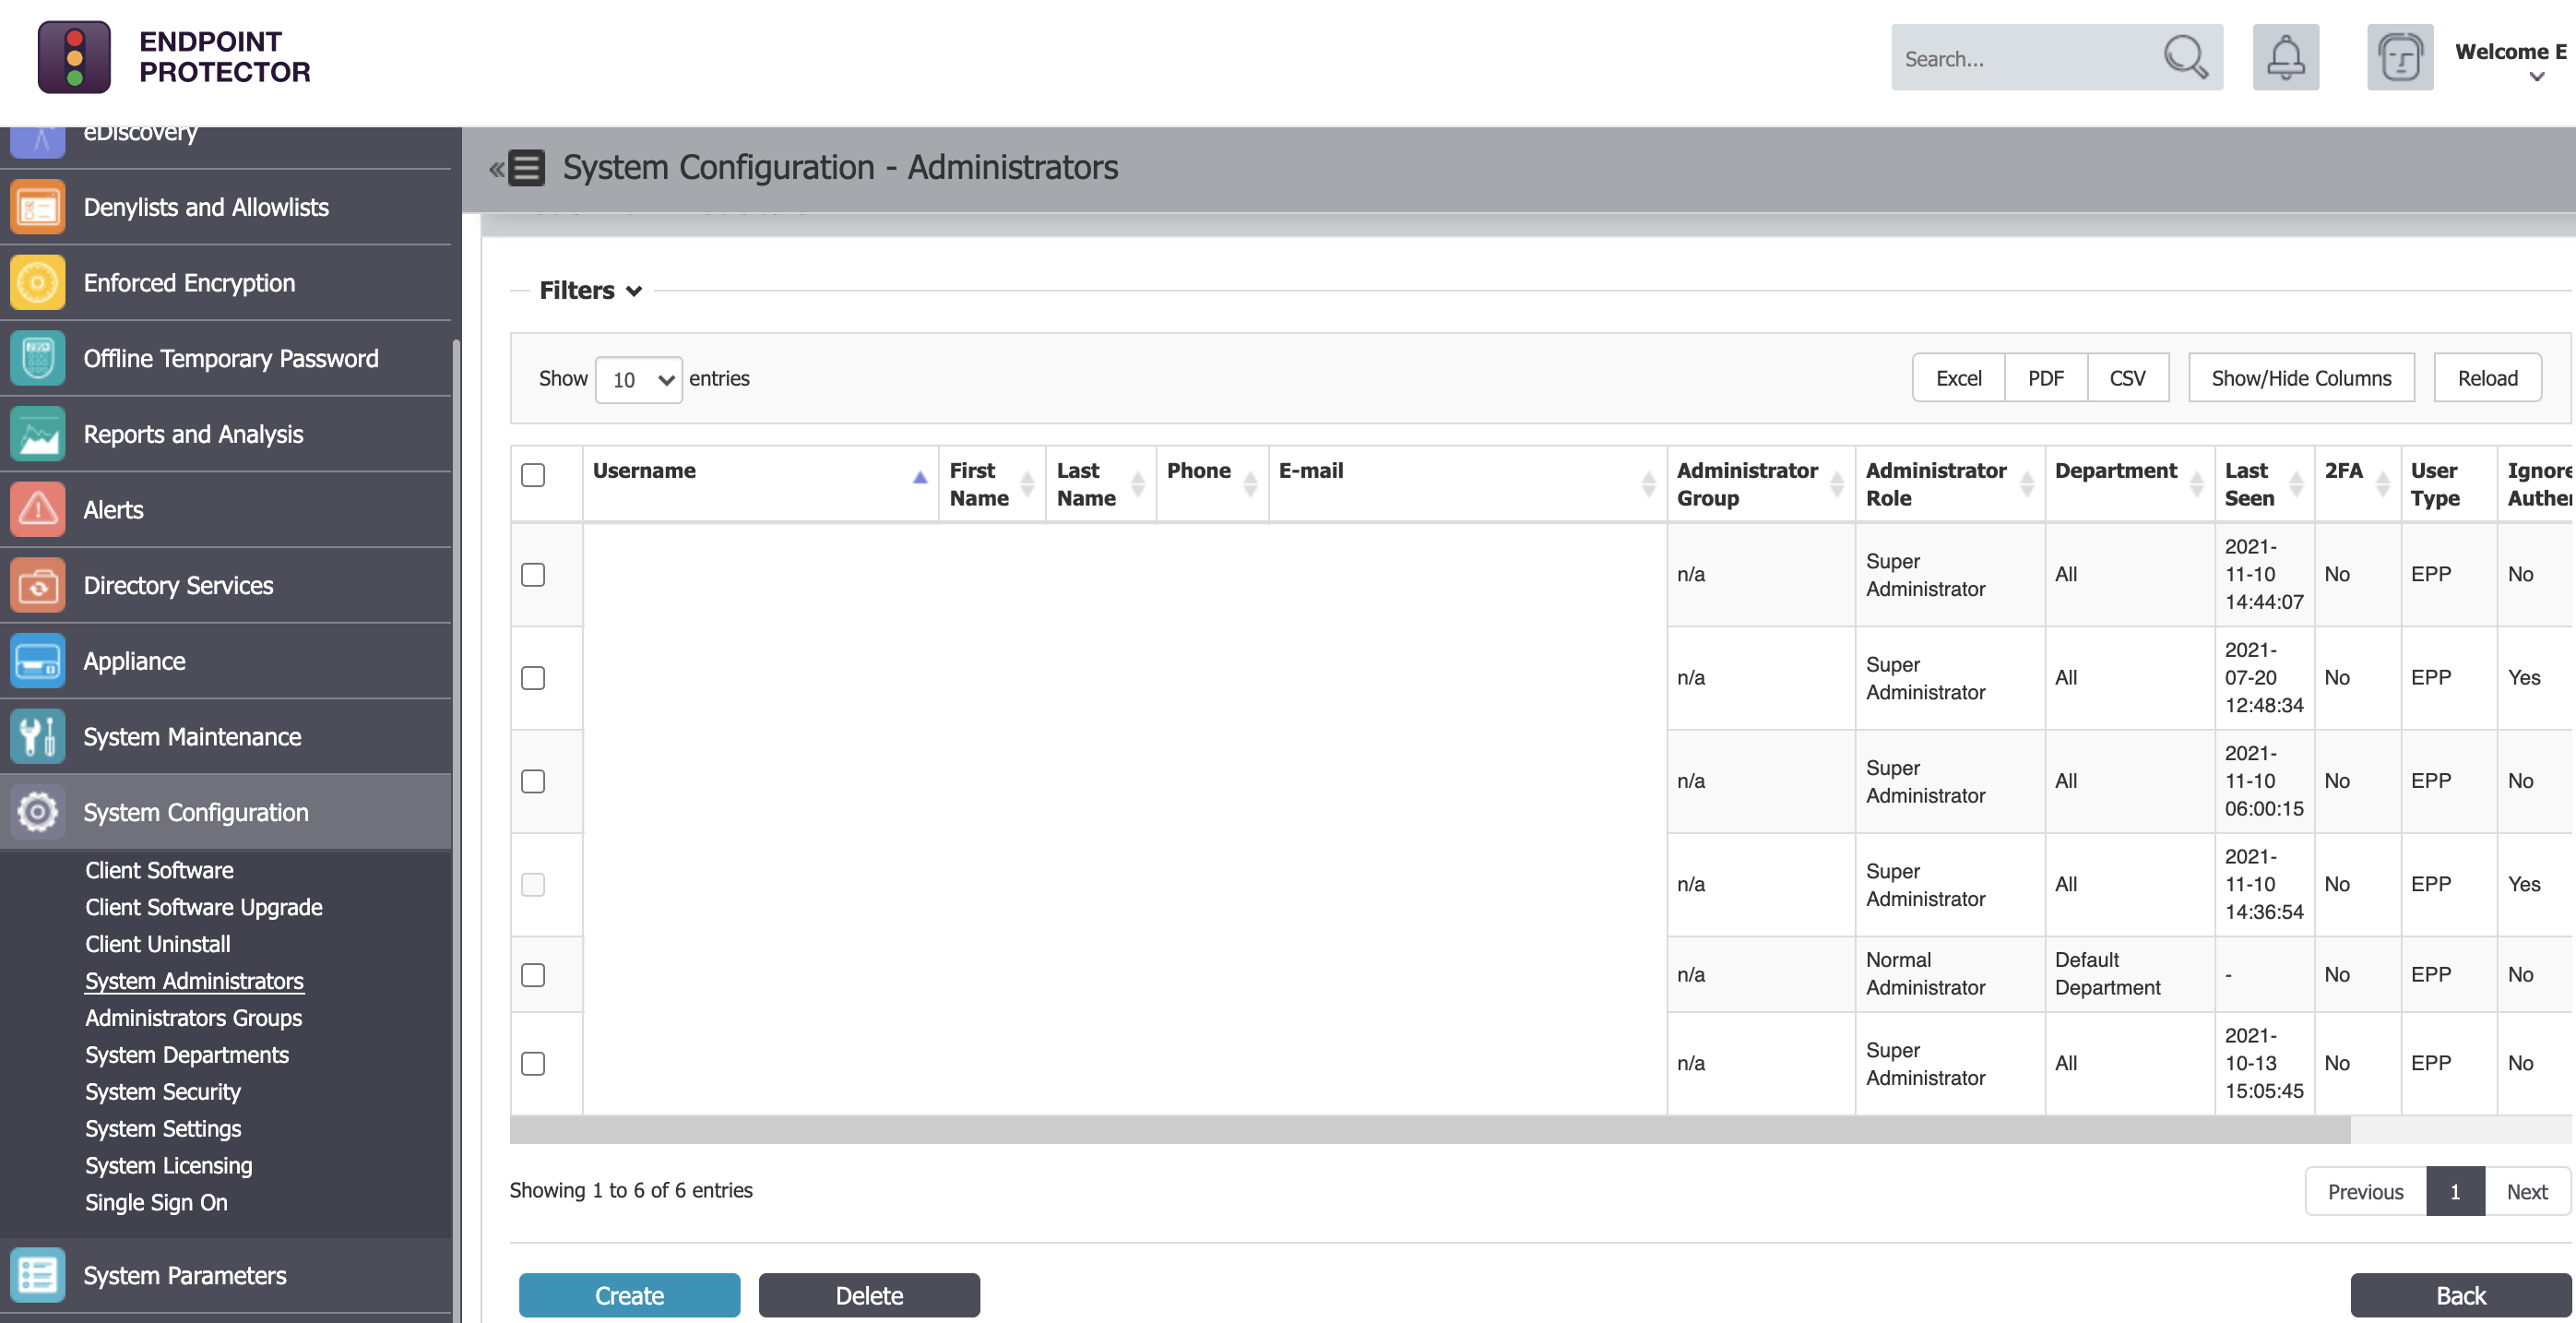Image resolution: width=2576 pixels, height=1323 pixels.
Task: Open the user avatar icon
Action: (2399, 57)
